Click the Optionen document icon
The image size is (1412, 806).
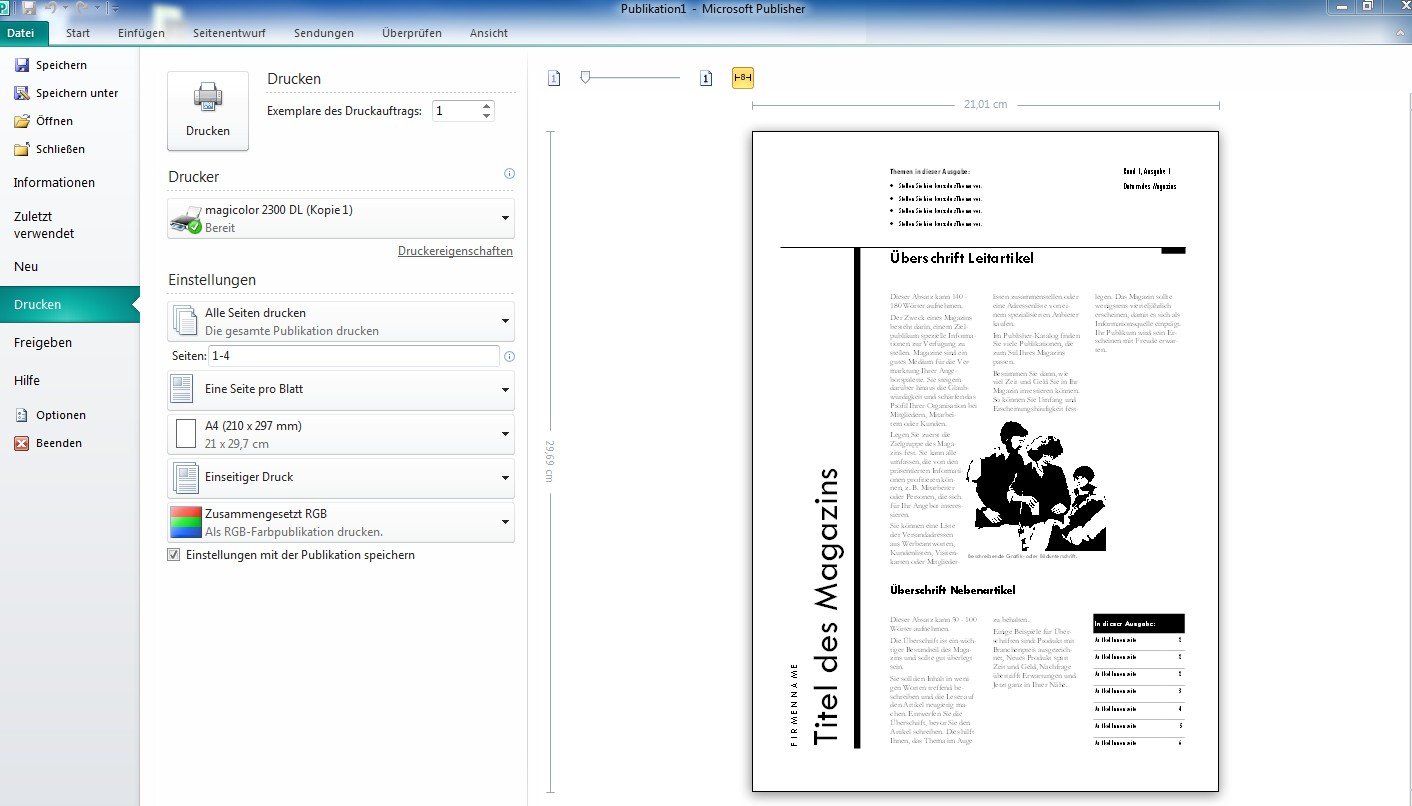pyautogui.click(x=22, y=415)
